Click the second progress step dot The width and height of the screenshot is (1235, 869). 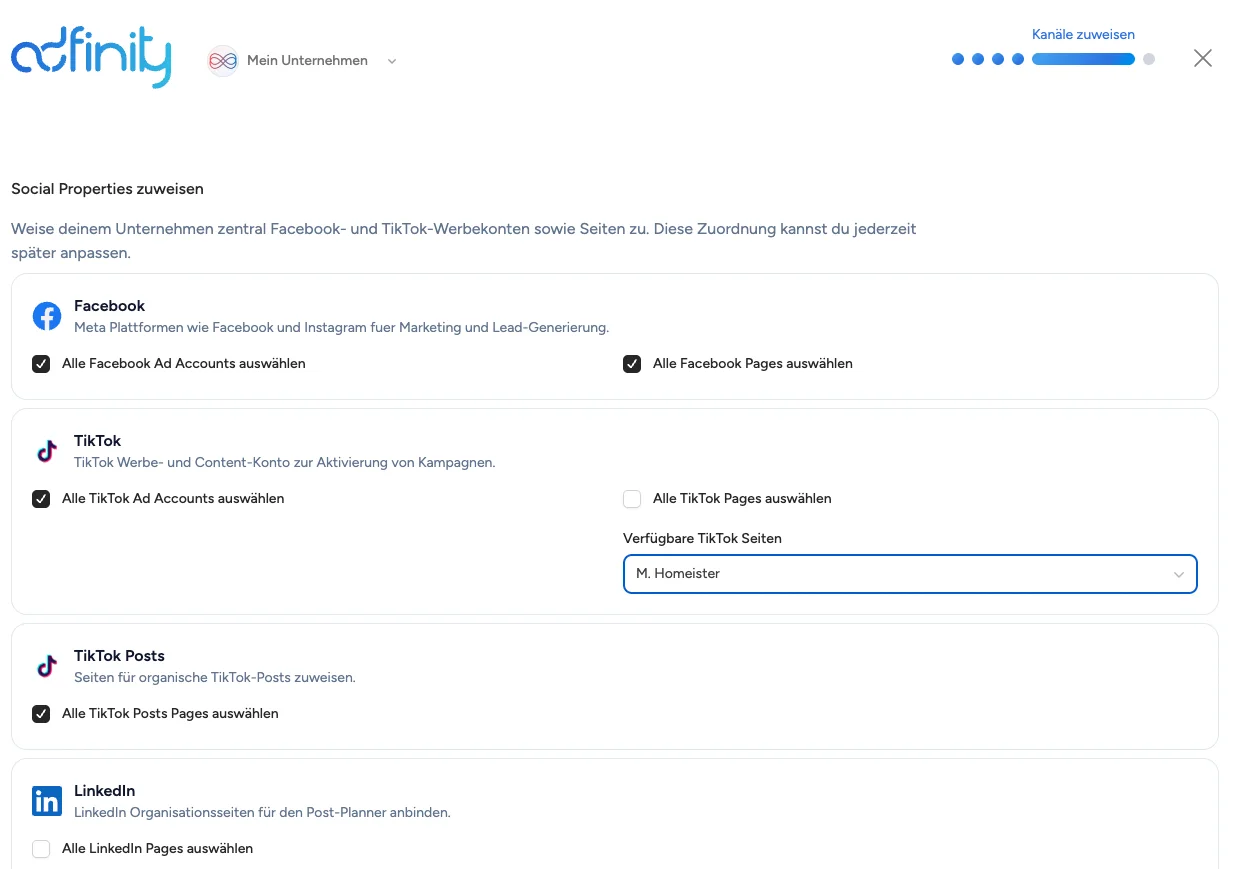[x=978, y=59]
